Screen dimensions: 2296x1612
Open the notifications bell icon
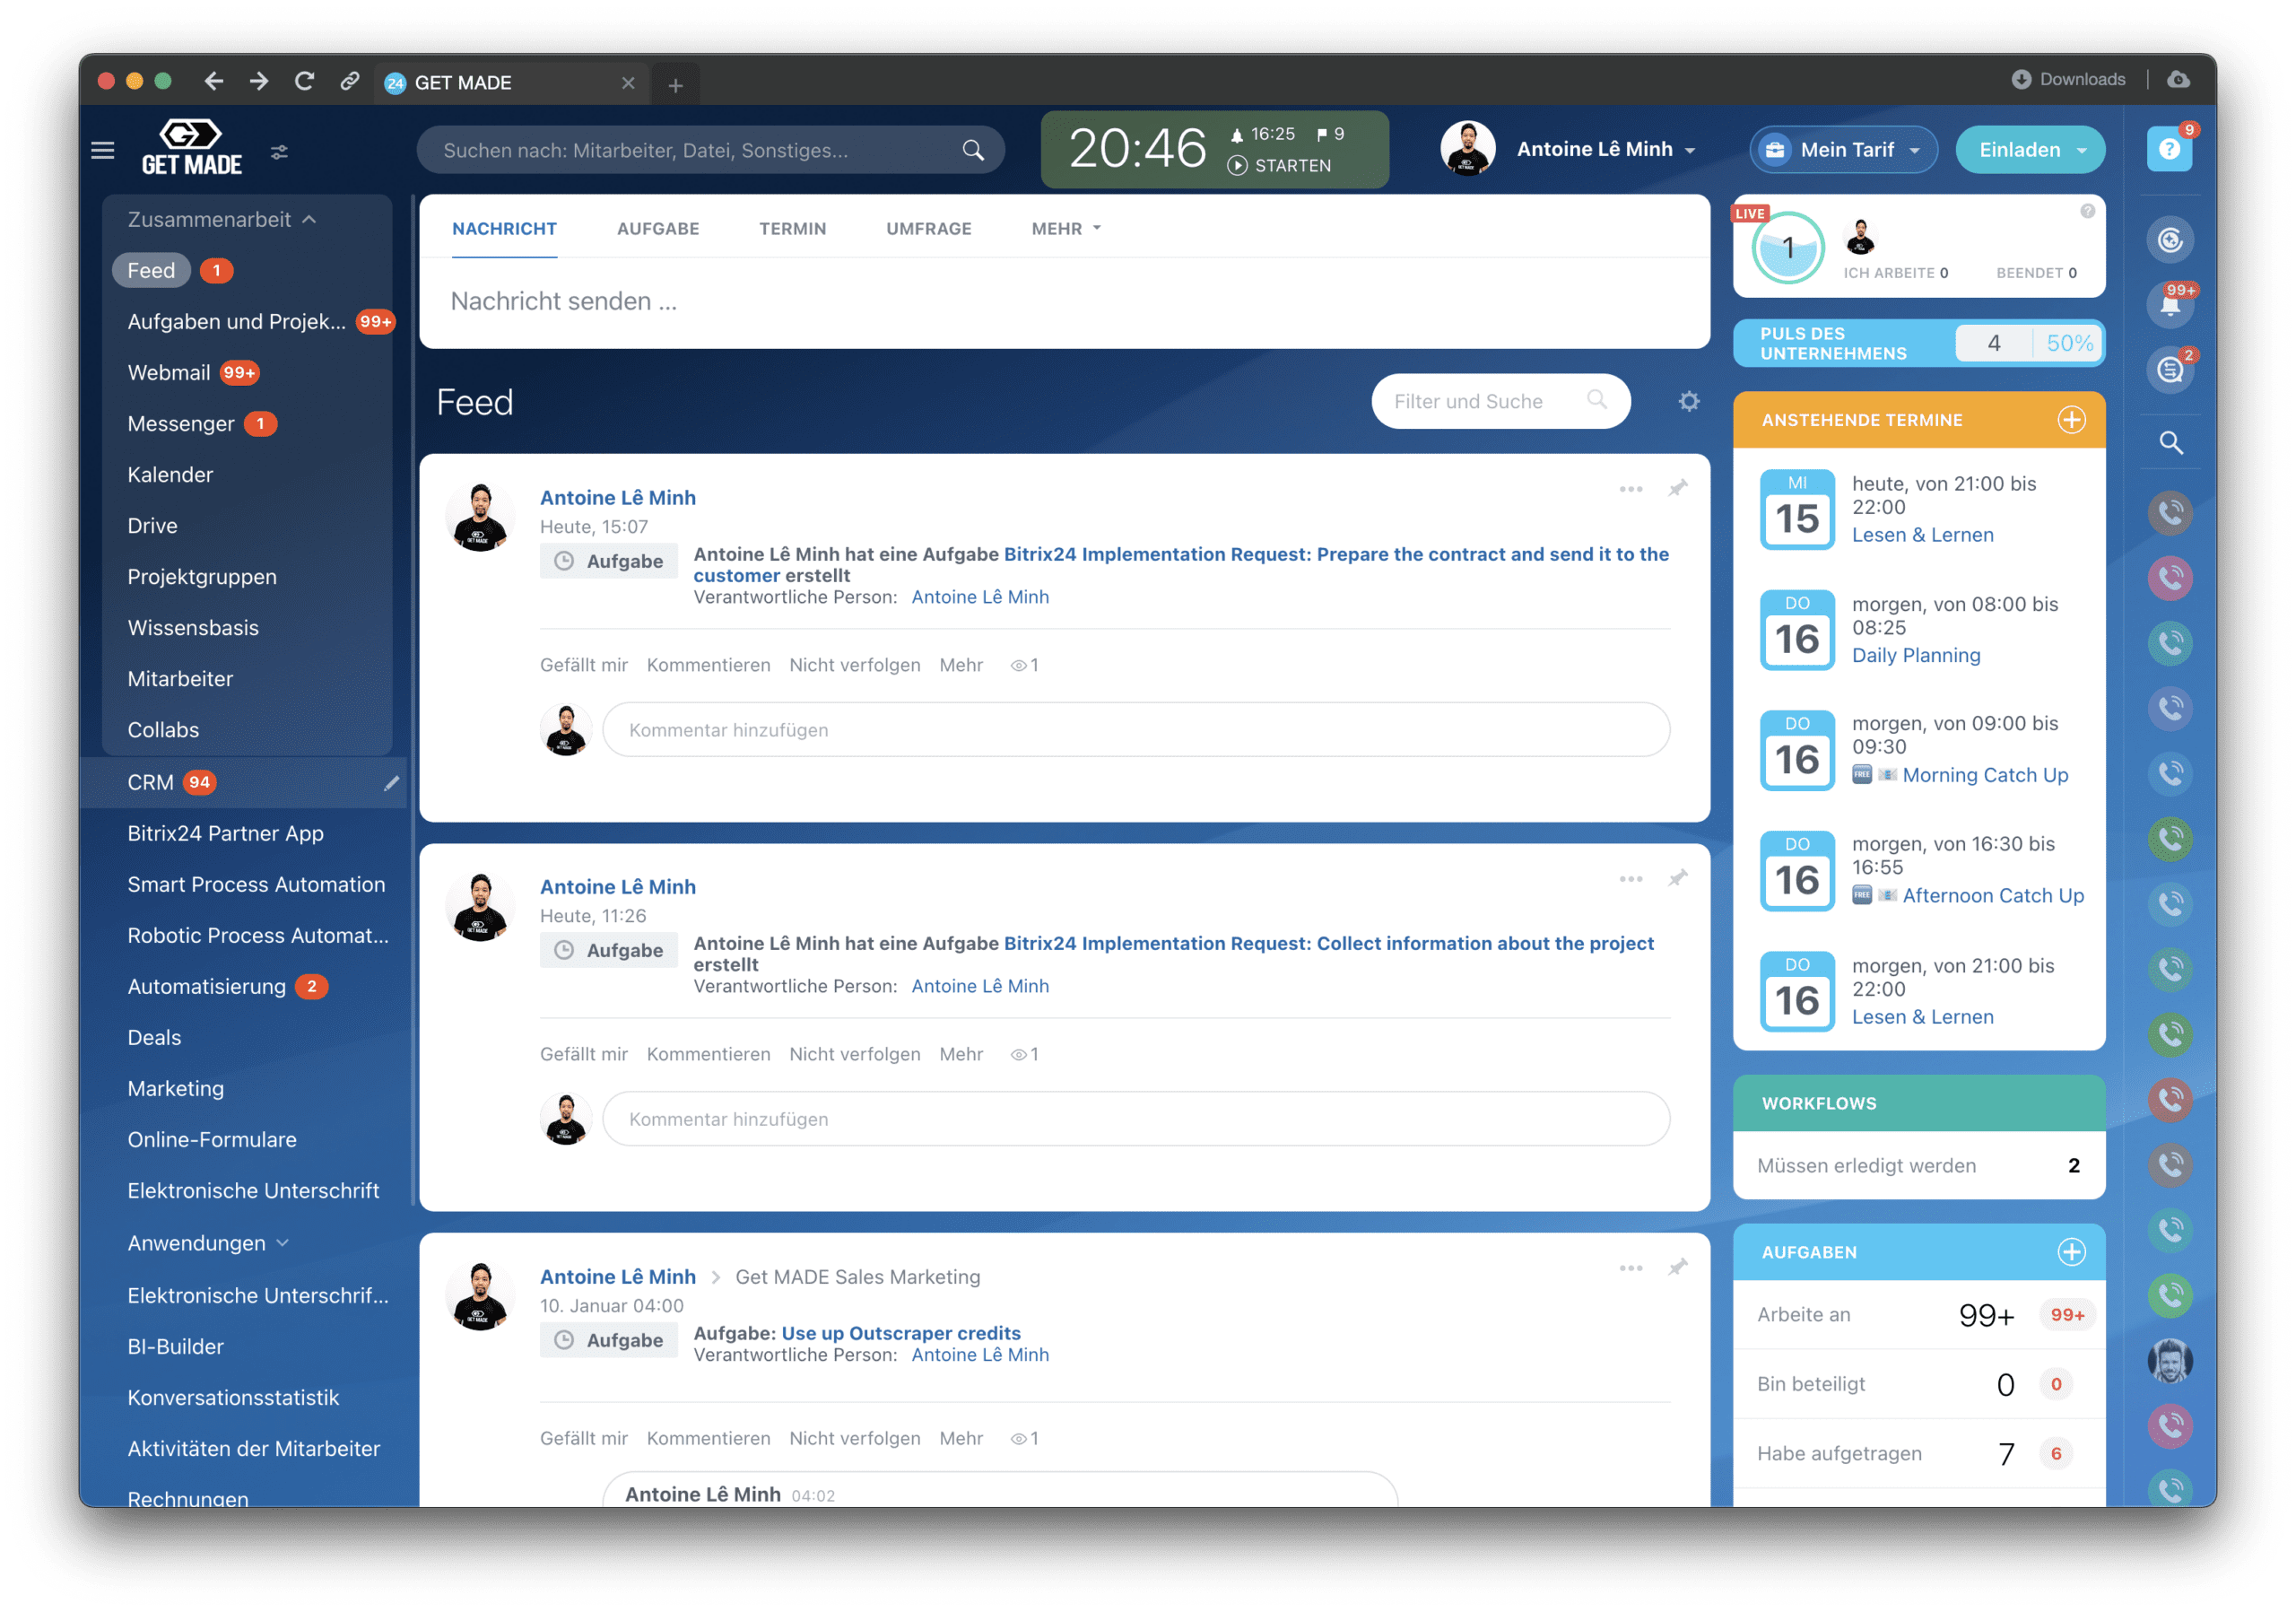click(x=2170, y=305)
